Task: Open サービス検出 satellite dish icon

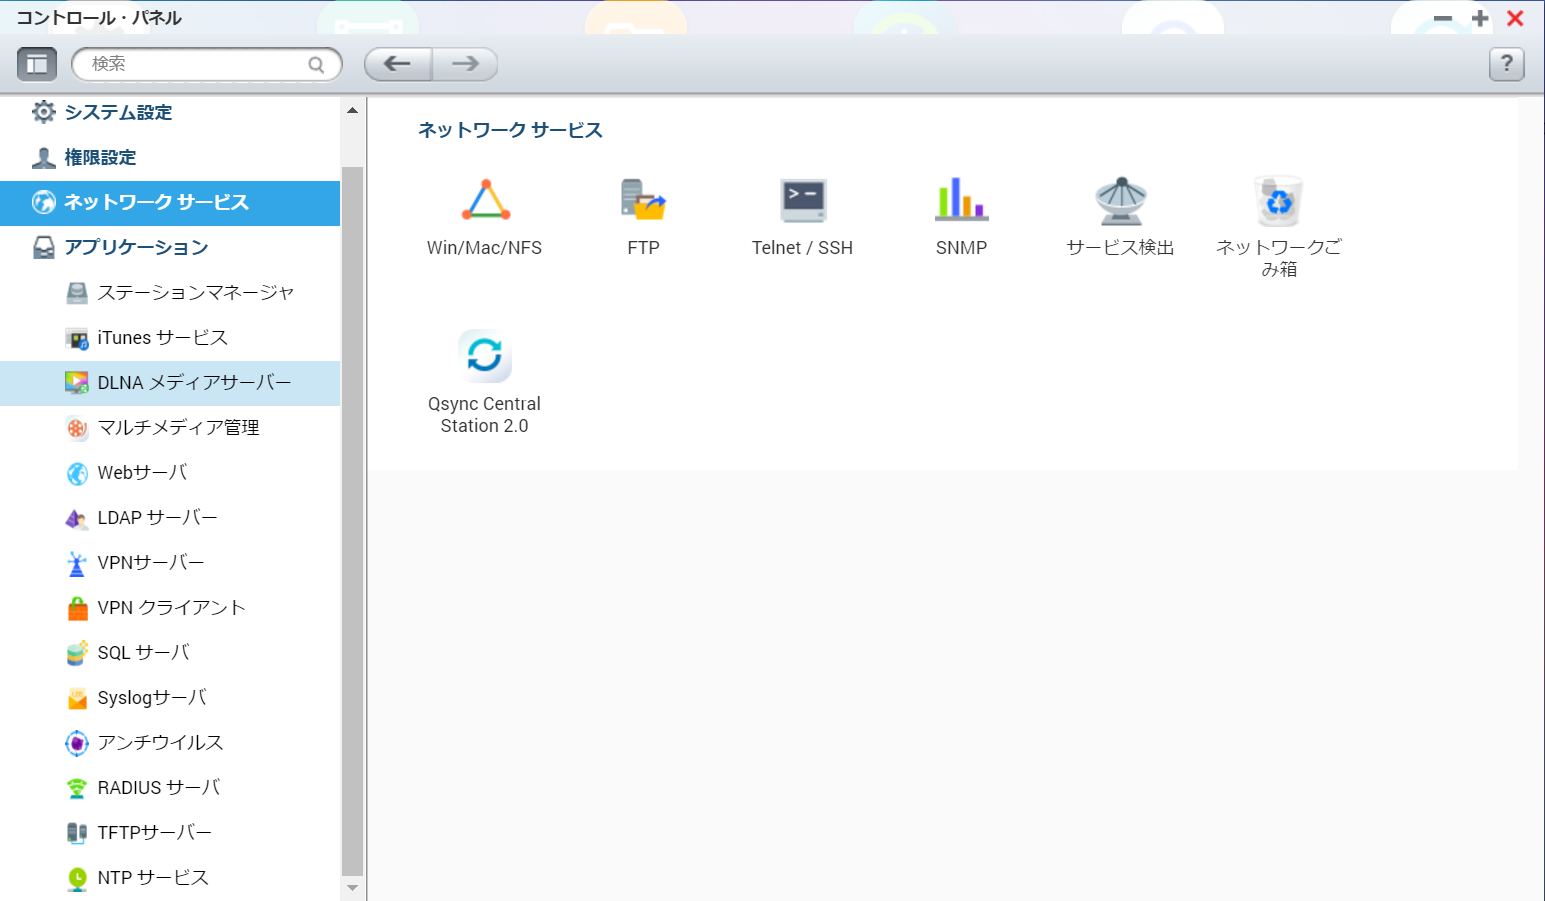Action: coord(1121,200)
